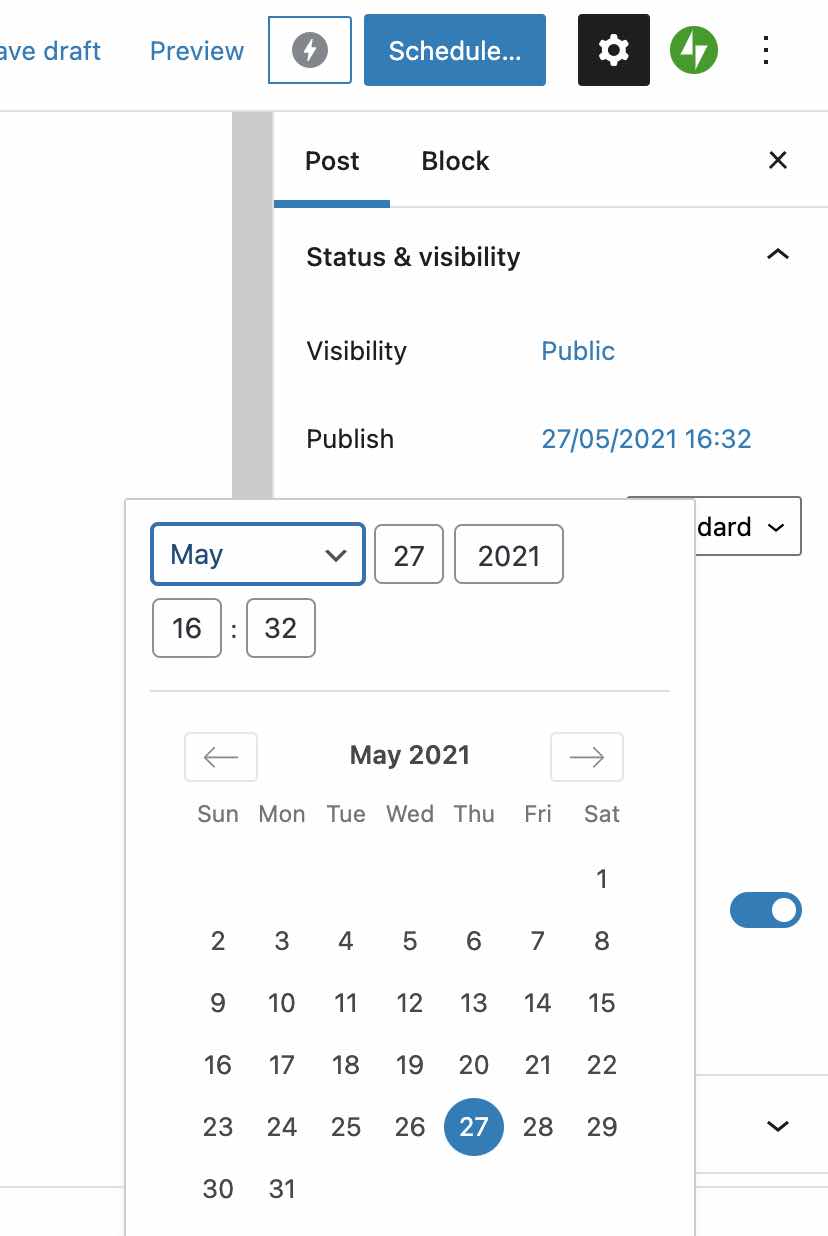Switch to the Block tab
Image resolution: width=828 pixels, height=1236 pixels.
(455, 161)
